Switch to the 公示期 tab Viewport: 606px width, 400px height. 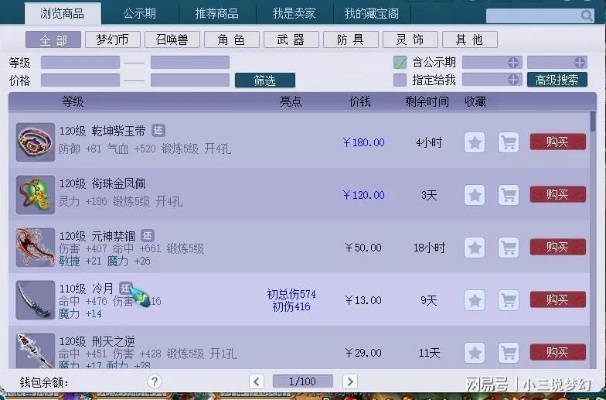click(x=140, y=14)
